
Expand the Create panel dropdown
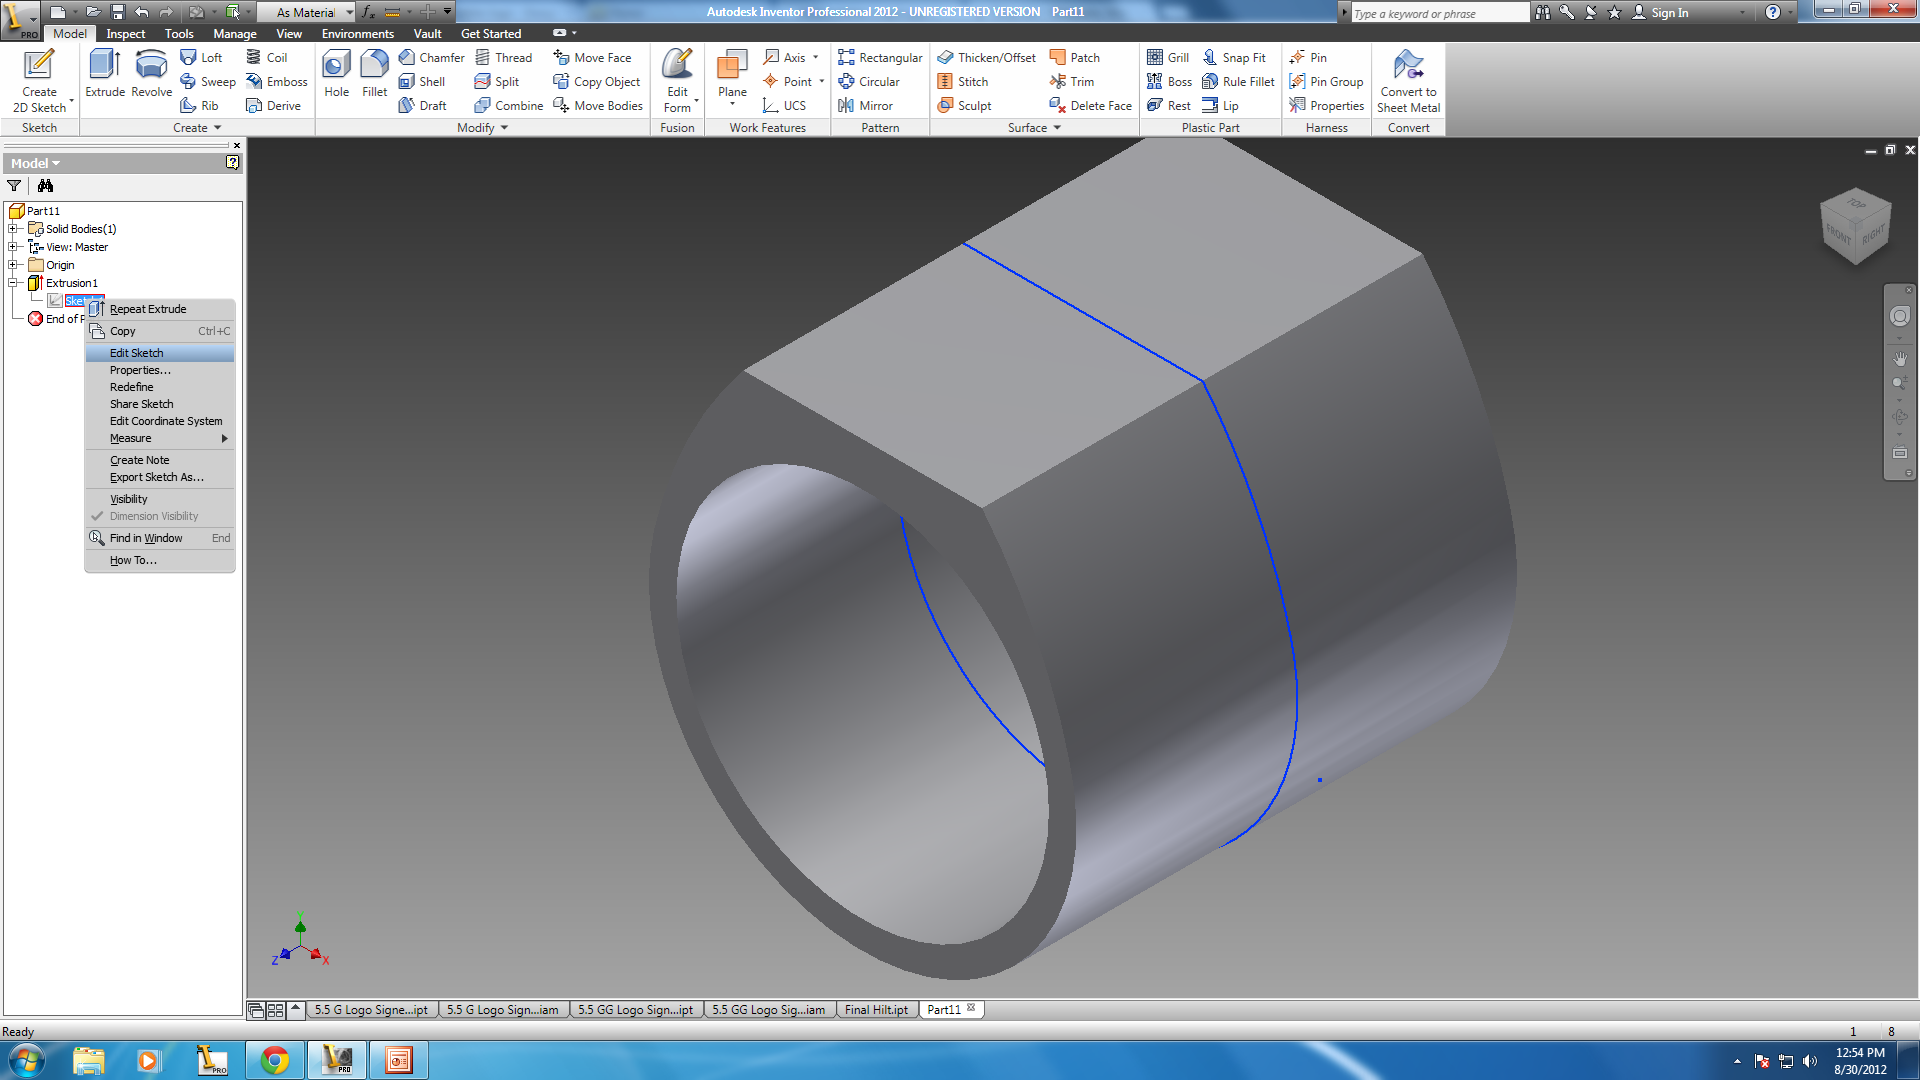tap(197, 128)
